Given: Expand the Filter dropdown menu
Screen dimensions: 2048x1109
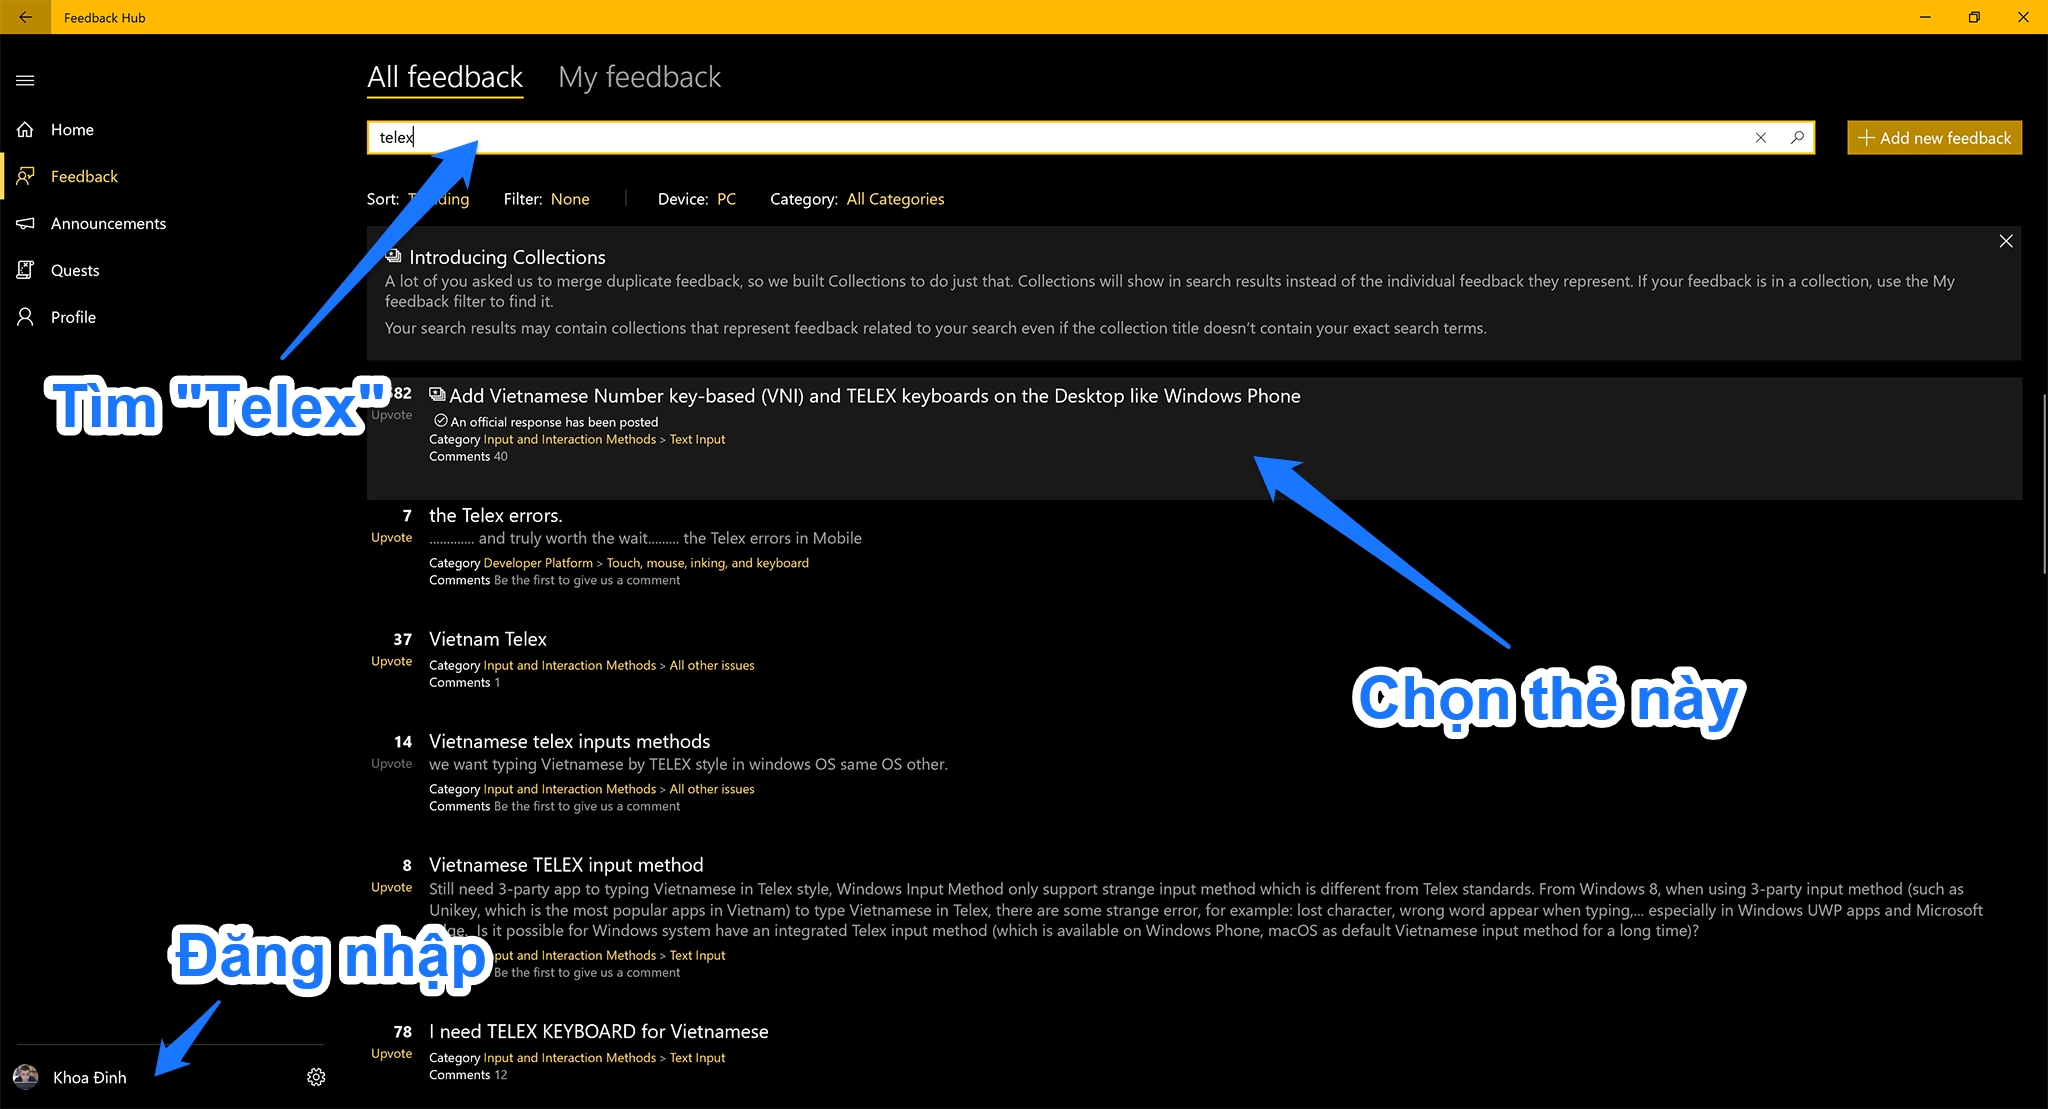Looking at the screenshot, I should pyautogui.click(x=569, y=198).
